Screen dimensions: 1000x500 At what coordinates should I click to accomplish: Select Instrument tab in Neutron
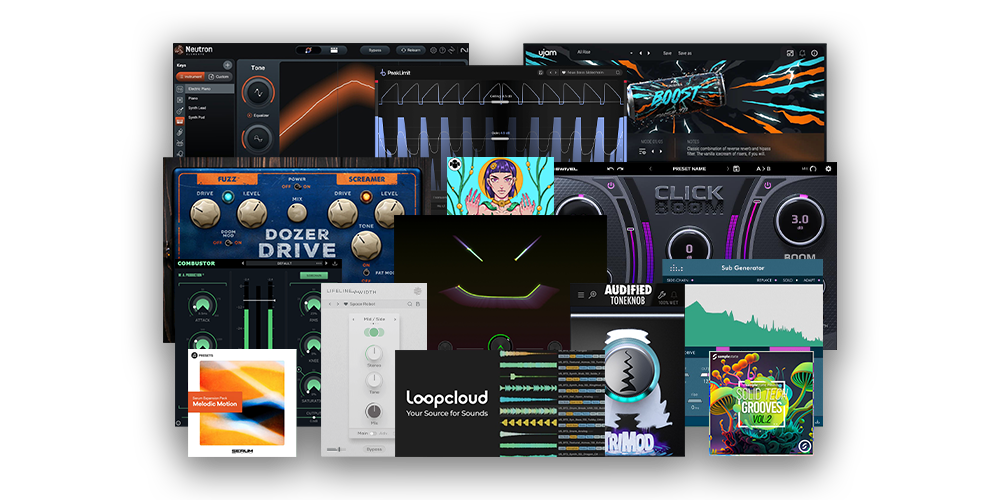pyautogui.click(x=190, y=77)
